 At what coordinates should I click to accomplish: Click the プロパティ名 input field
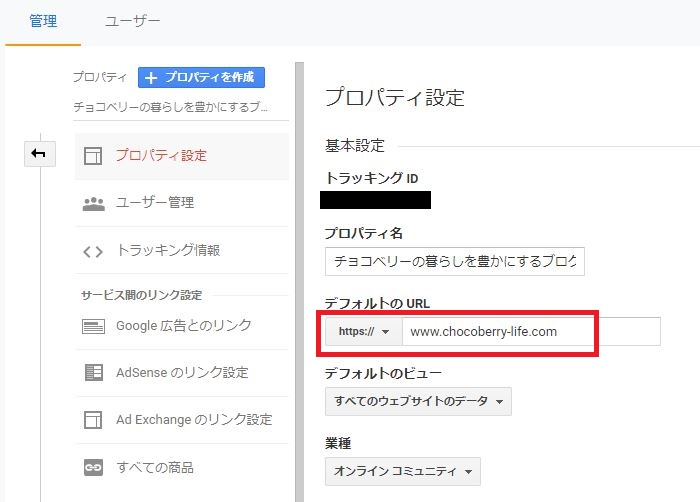pos(454,261)
